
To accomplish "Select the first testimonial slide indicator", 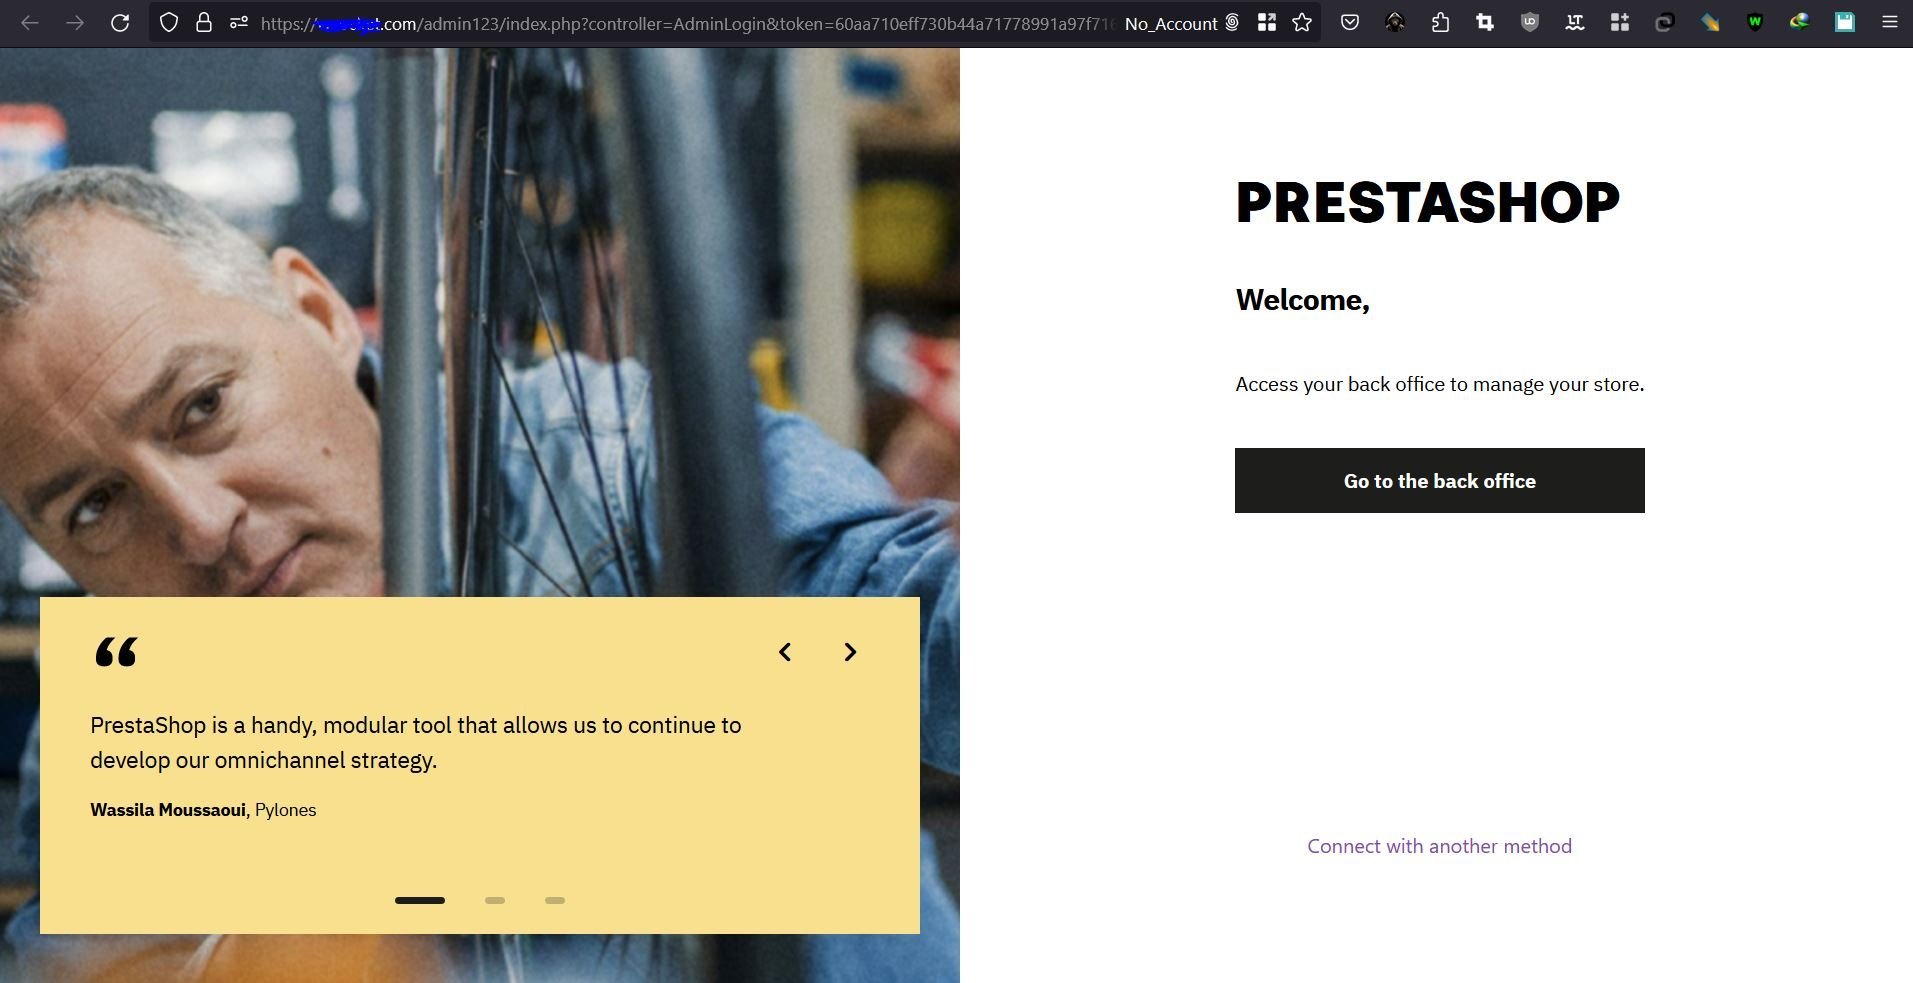I will tap(420, 900).
